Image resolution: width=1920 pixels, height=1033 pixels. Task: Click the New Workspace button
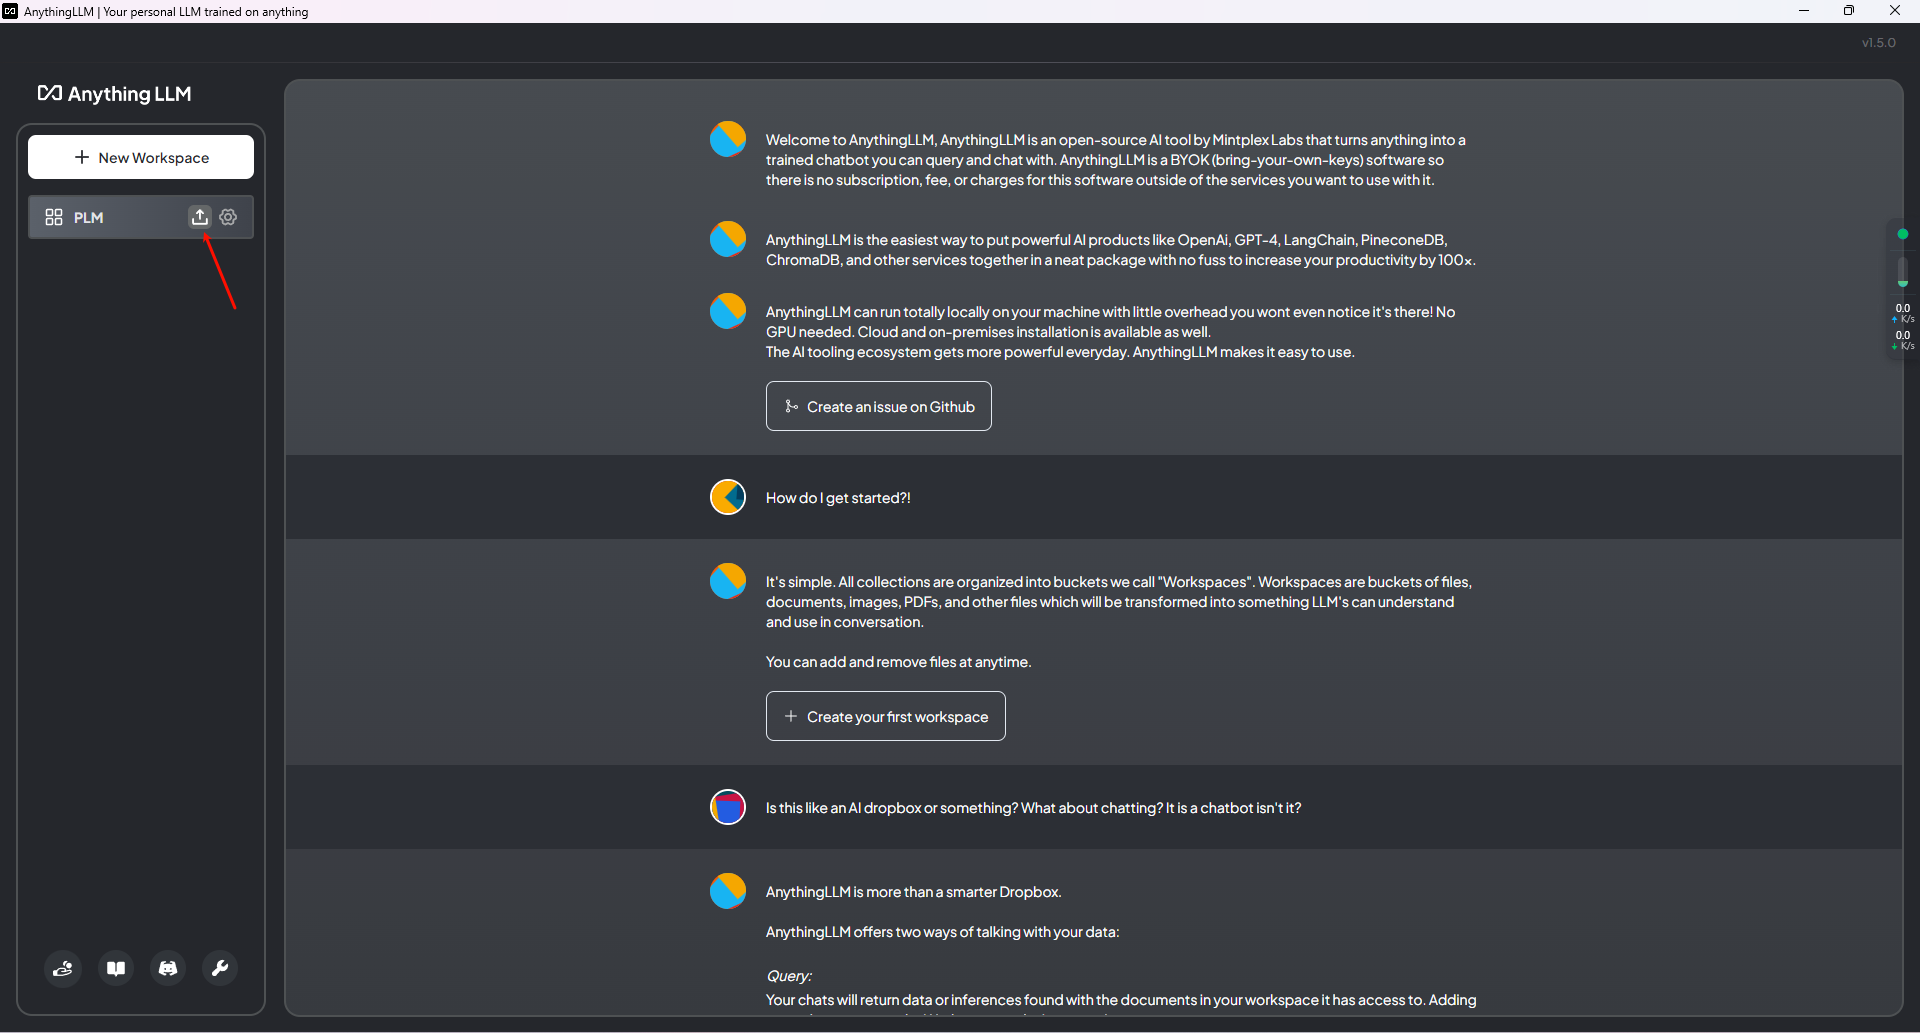[x=141, y=157]
